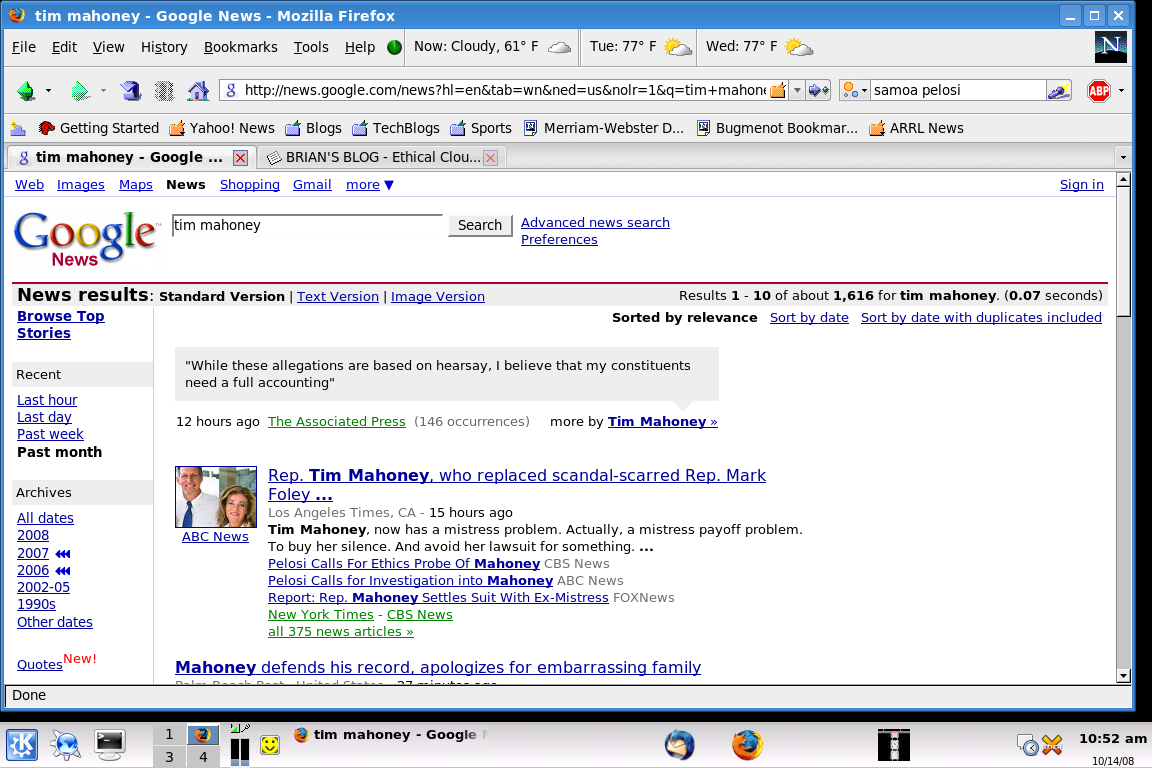This screenshot has height=768, width=1152.
Task: Open the ABC News article thumbnail
Action: [x=215, y=497]
